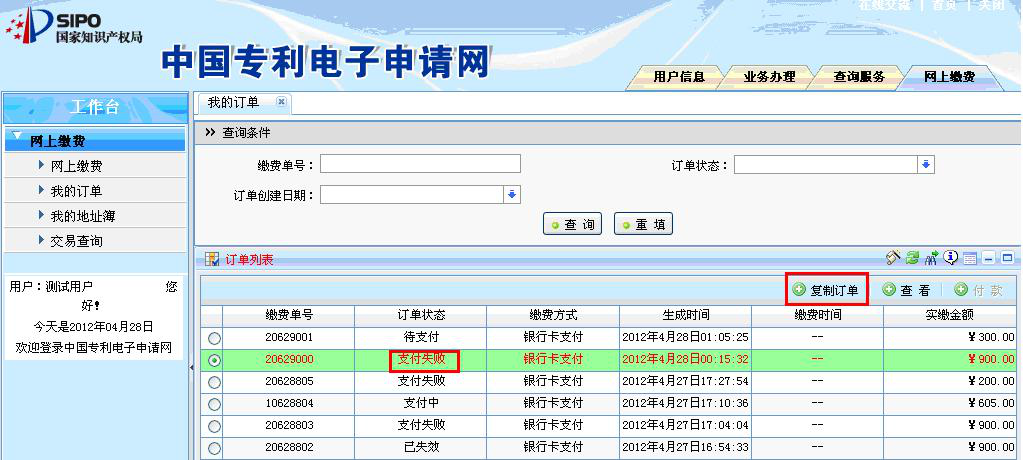Maximize the 订单列表 panel

point(1007,259)
